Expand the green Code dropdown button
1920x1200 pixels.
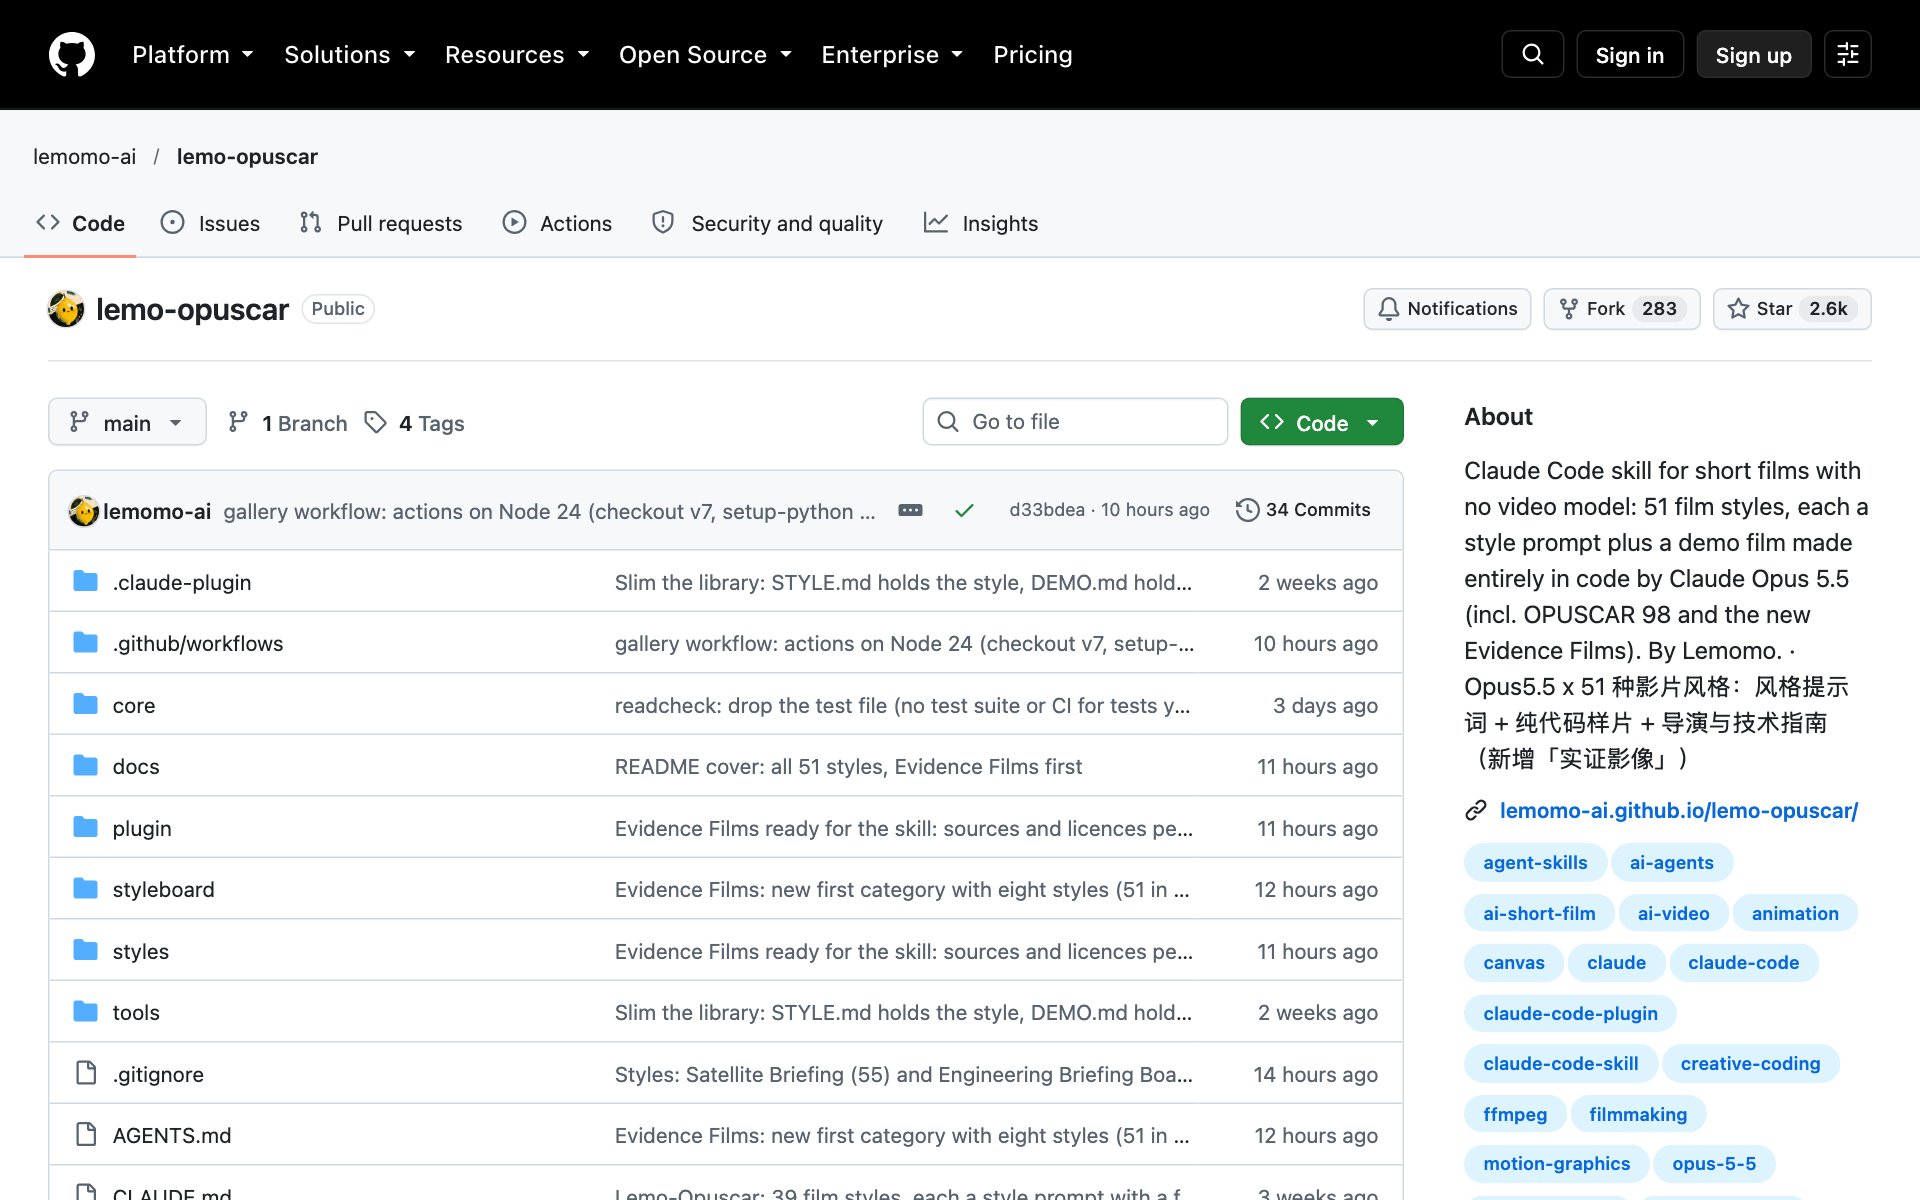pyautogui.click(x=1322, y=422)
